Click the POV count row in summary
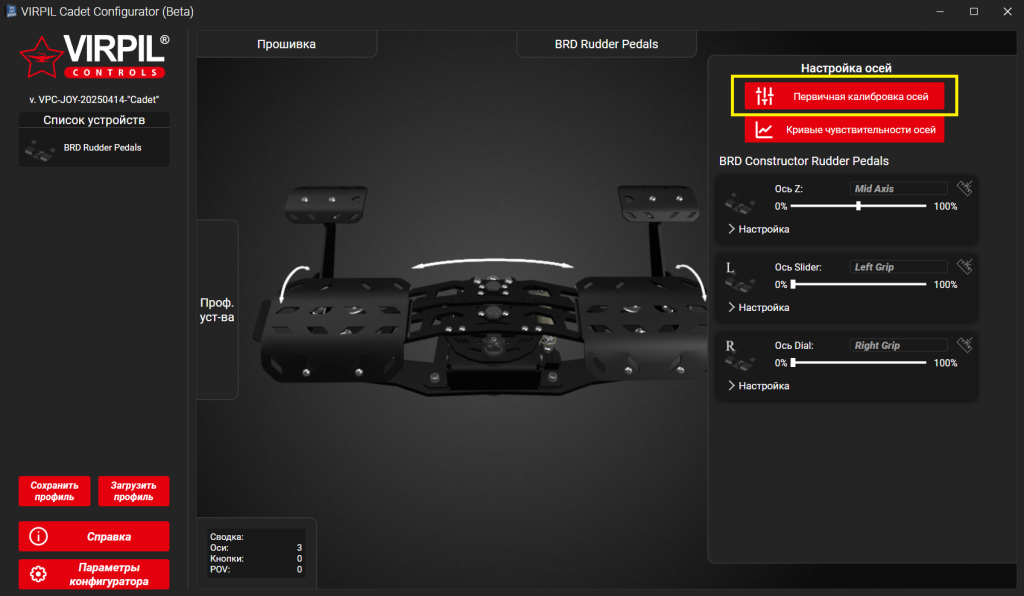 [256, 569]
